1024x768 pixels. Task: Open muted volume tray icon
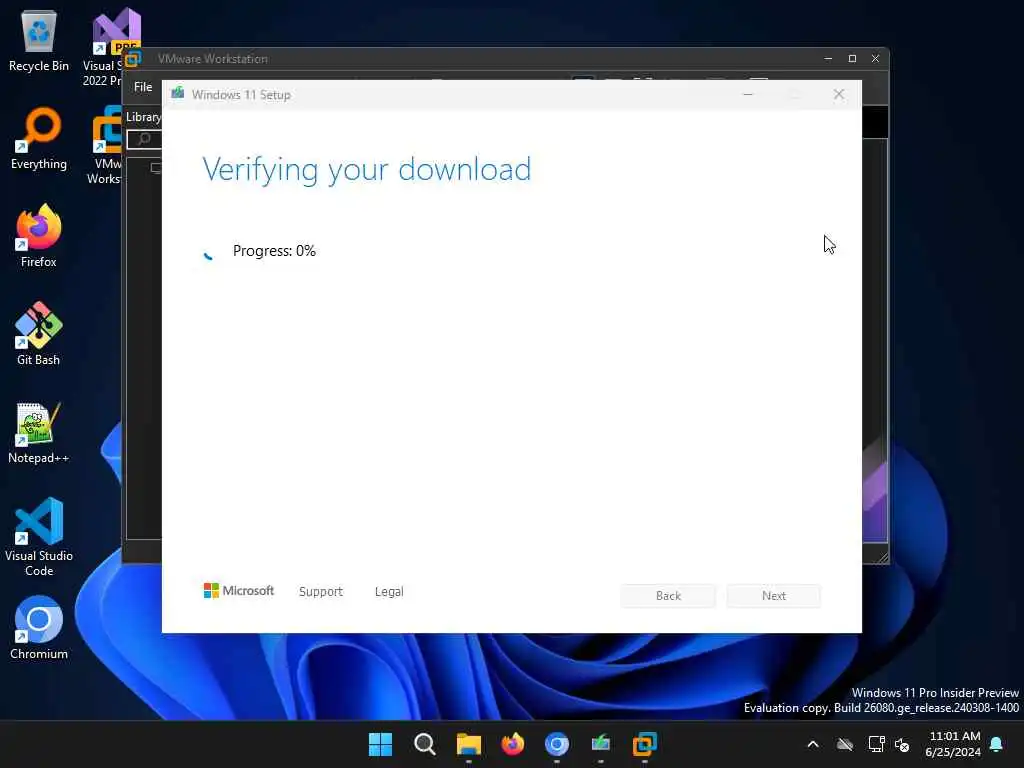(x=903, y=744)
